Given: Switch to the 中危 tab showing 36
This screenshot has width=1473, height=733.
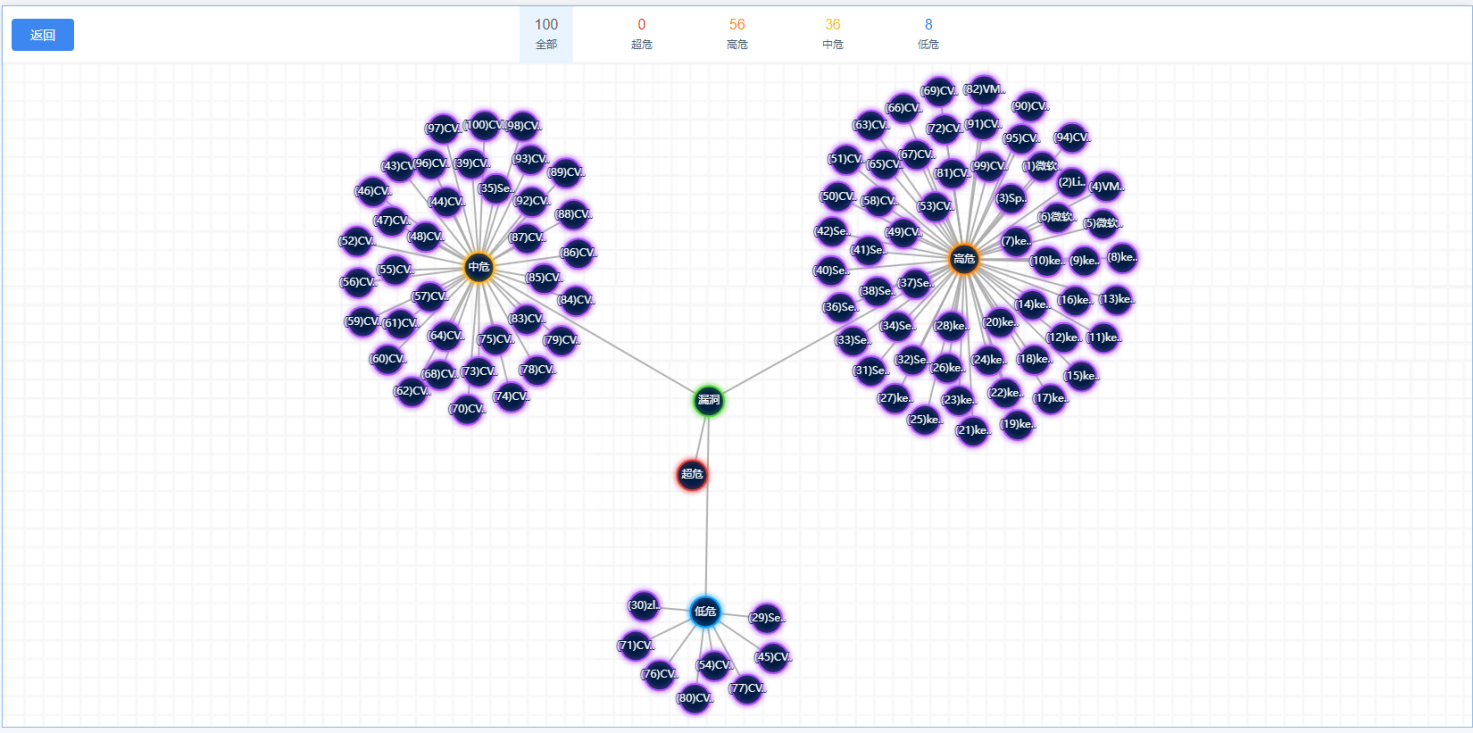Looking at the screenshot, I should point(833,34).
